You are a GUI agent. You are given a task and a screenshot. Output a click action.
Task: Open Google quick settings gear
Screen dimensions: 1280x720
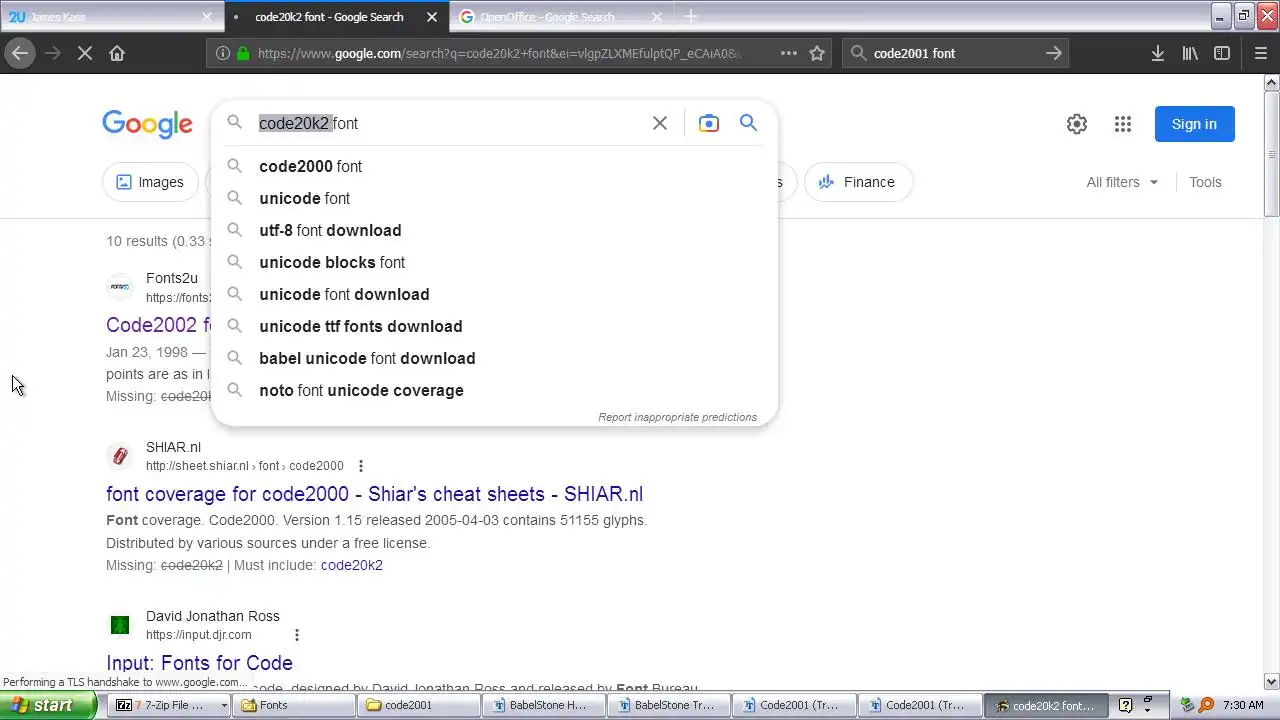[1076, 124]
